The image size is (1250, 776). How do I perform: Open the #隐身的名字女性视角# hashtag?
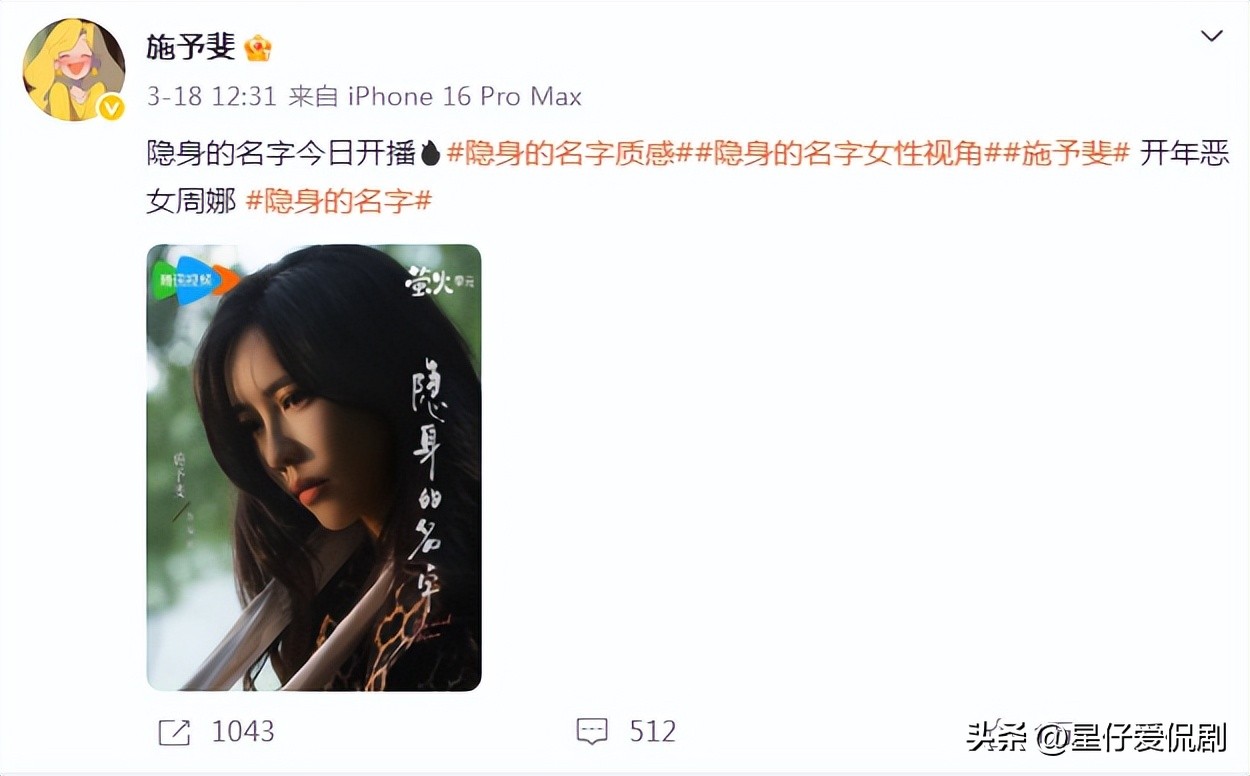click(840, 153)
